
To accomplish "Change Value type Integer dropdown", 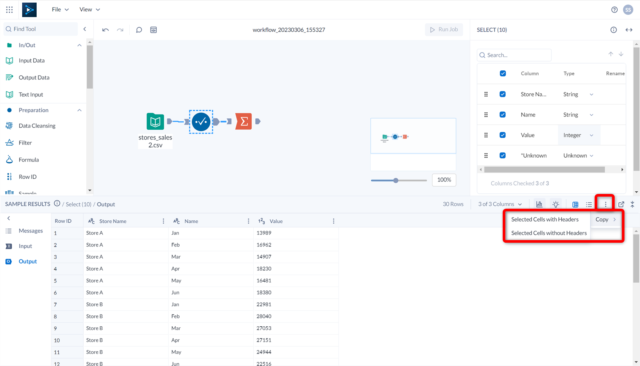I will [x=578, y=135].
